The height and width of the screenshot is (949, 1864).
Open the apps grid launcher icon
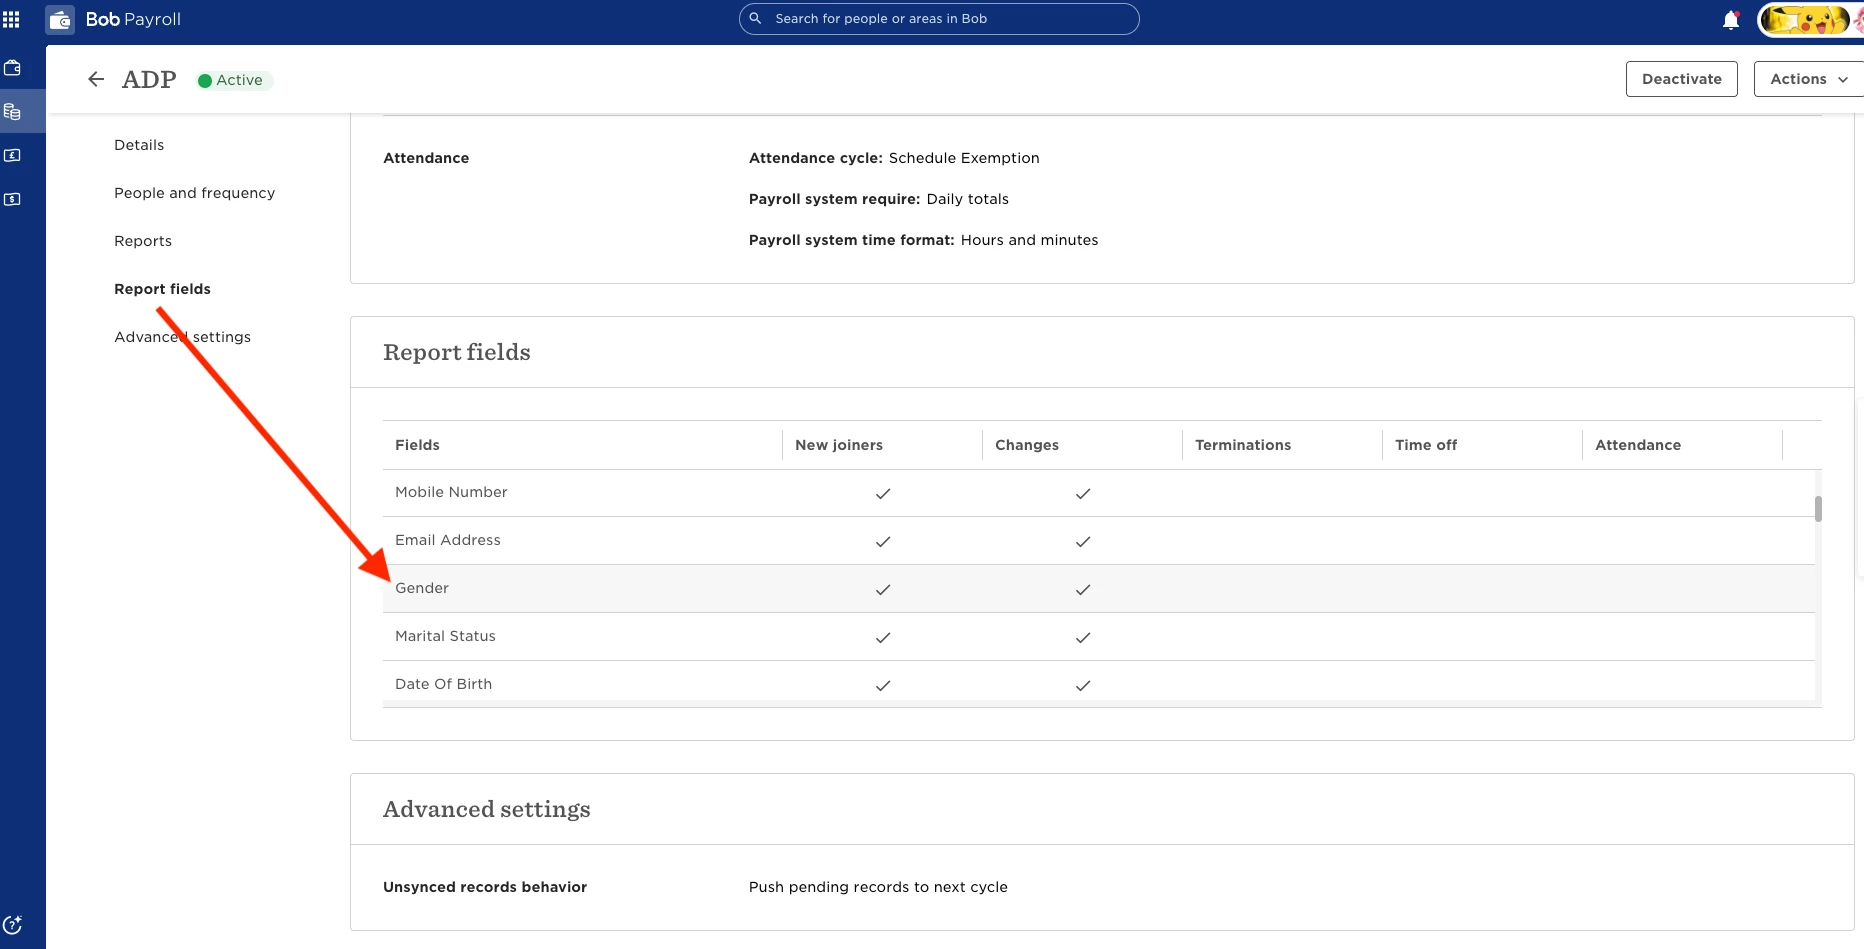tap(12, 19)
